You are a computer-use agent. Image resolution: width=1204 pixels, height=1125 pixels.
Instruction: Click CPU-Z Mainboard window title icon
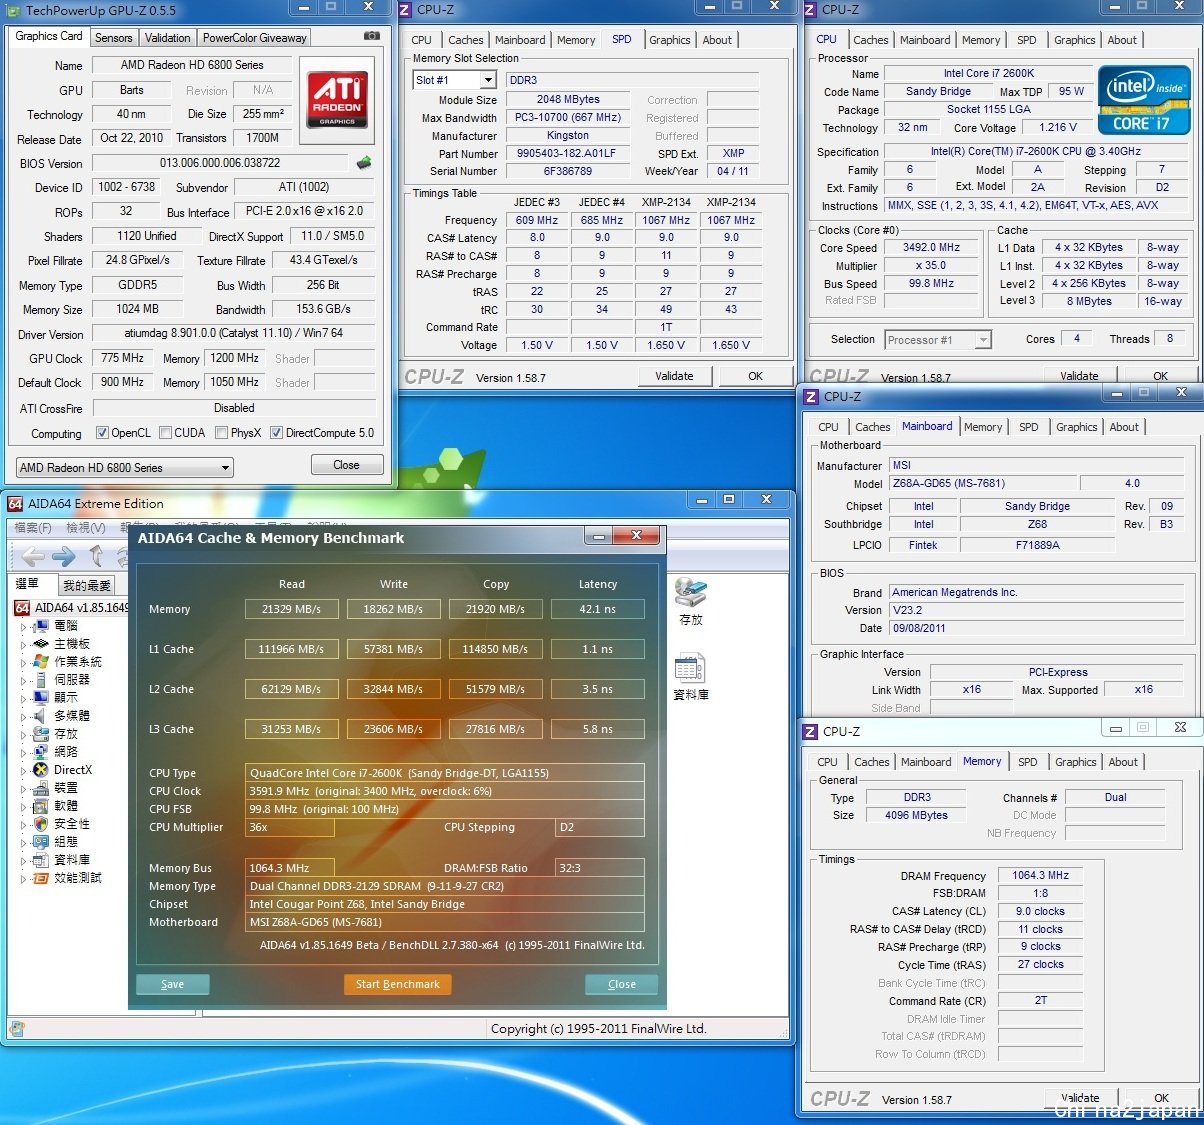[x=811, y=397]
